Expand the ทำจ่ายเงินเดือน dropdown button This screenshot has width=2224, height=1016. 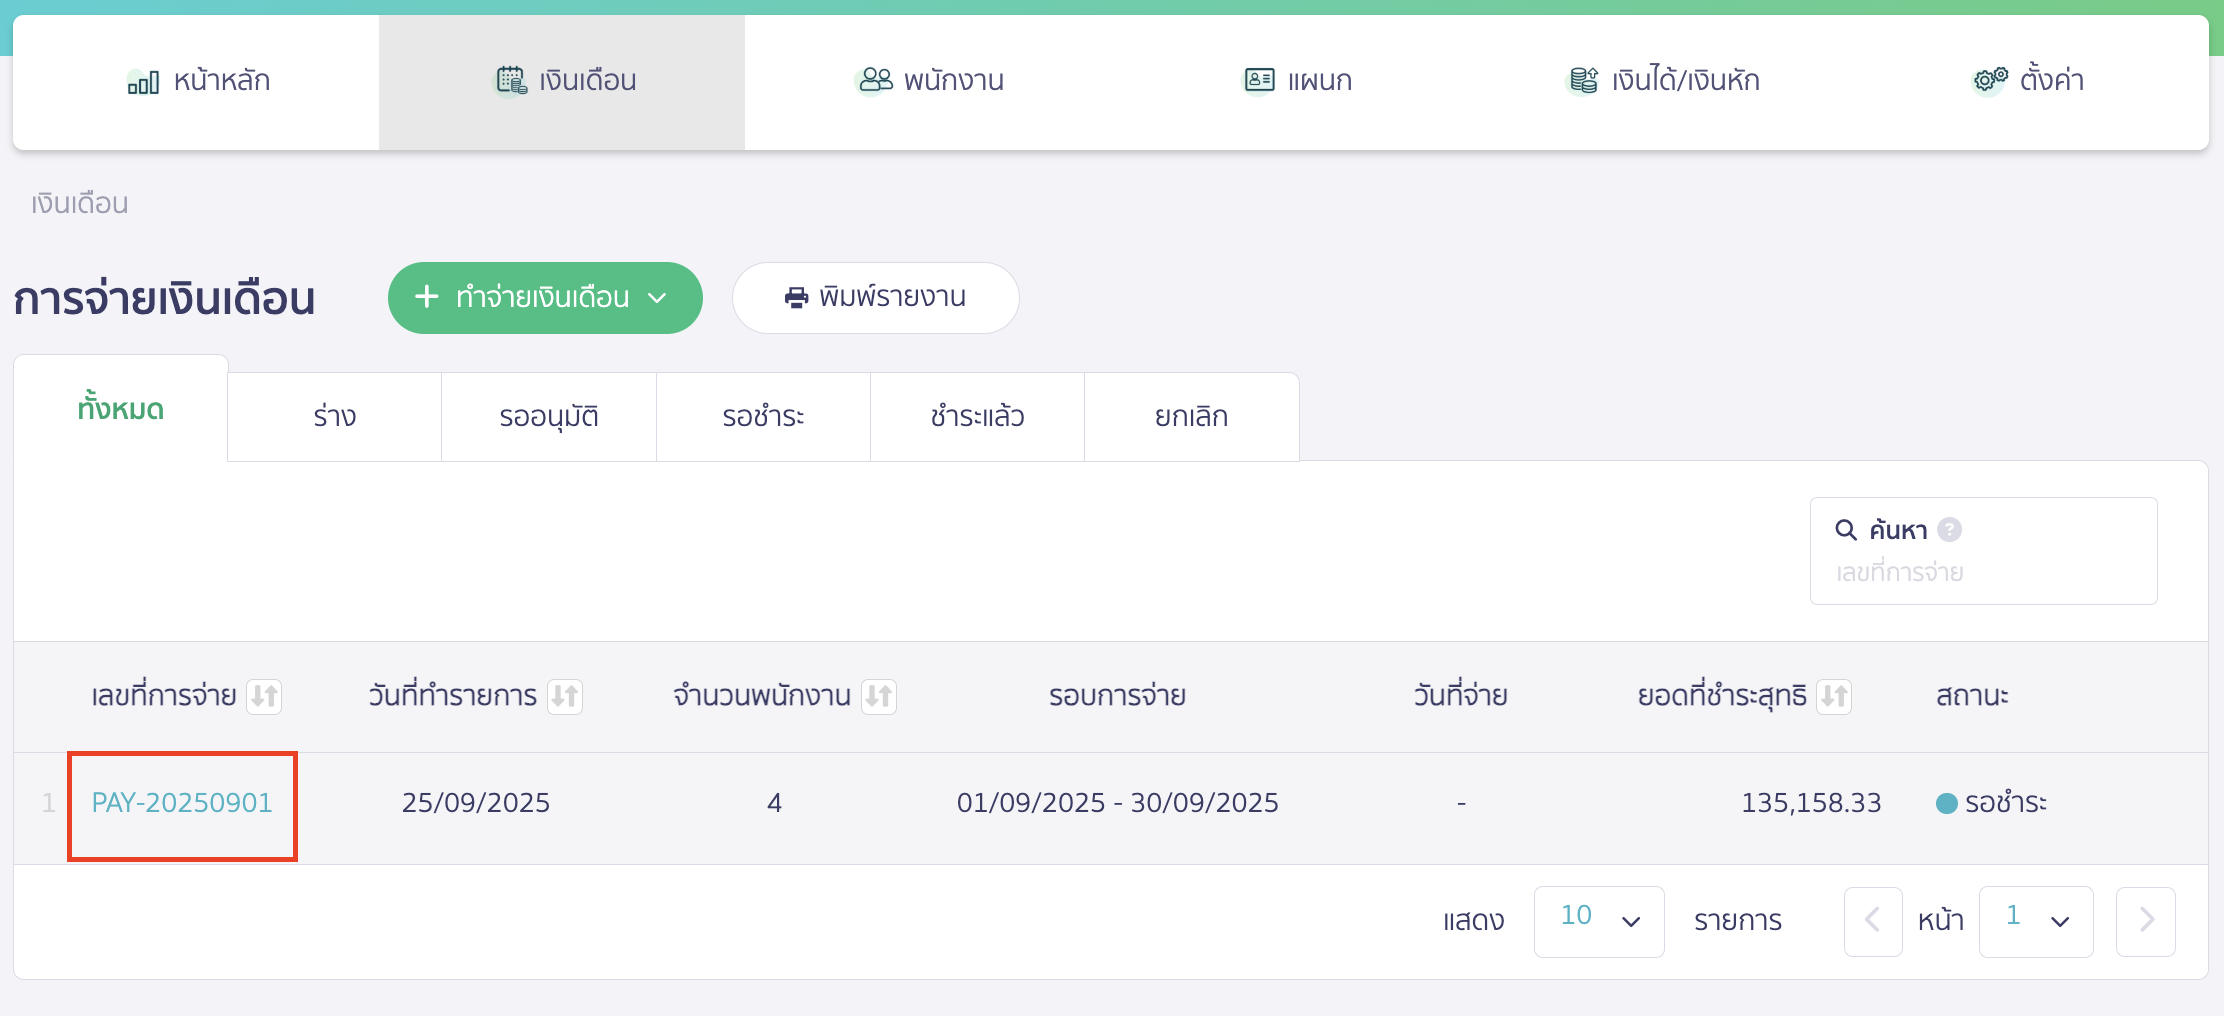pos(545,298)
